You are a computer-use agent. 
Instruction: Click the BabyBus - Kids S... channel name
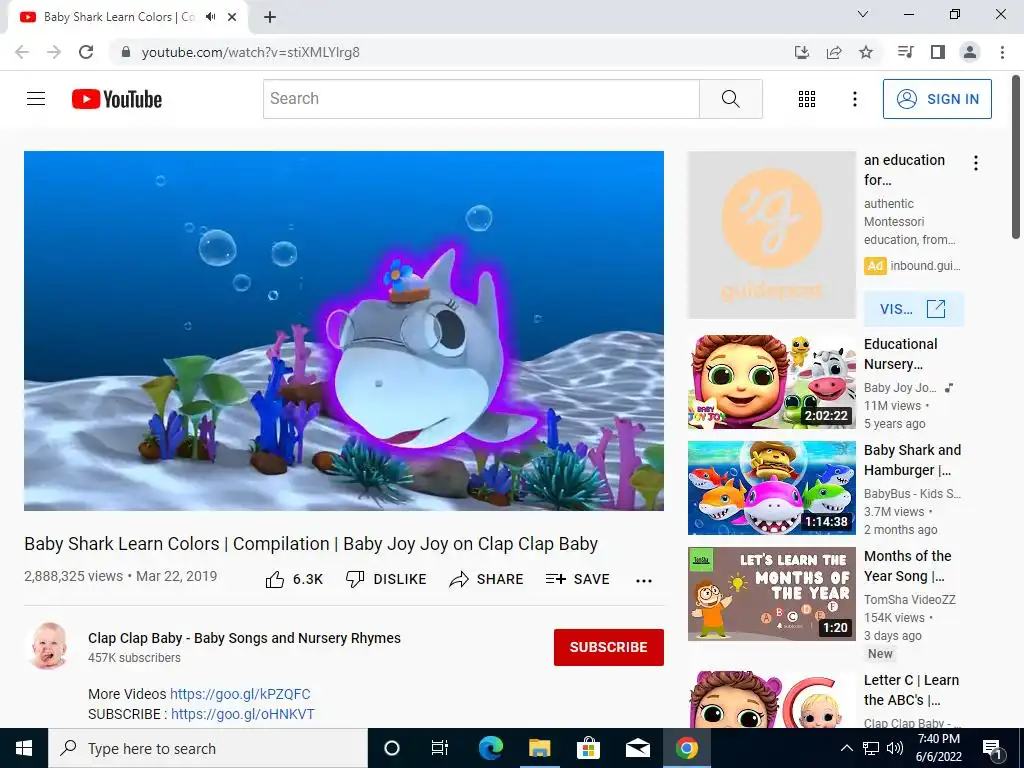pos(912,494)
